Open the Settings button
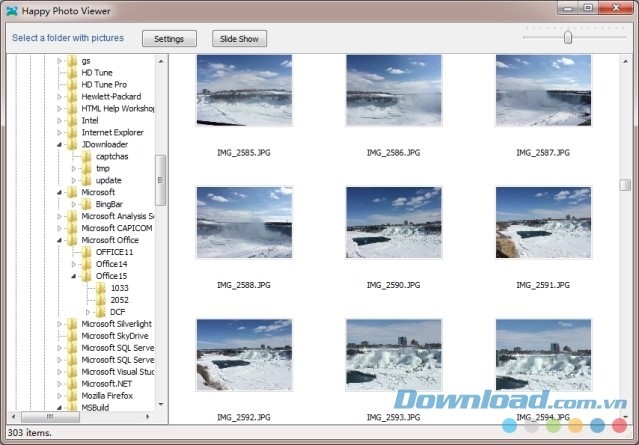Viewport: 639px width, 445px height. coord(169,39)
